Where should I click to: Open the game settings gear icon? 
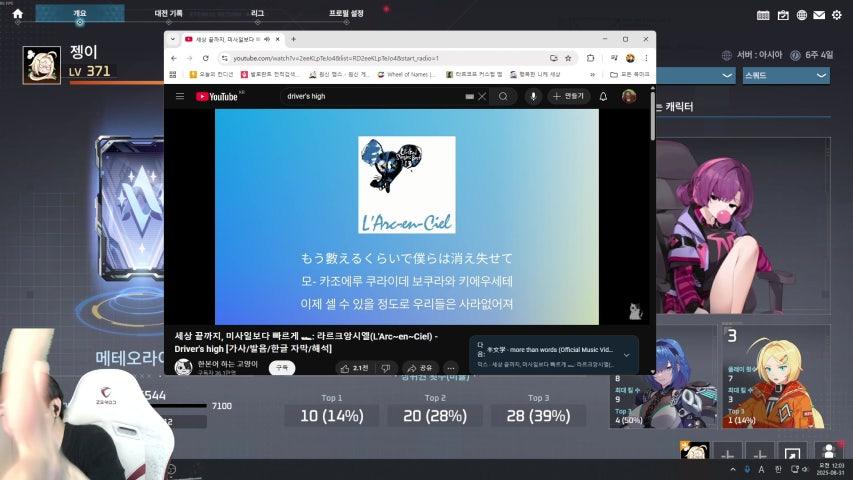(837, 15)
